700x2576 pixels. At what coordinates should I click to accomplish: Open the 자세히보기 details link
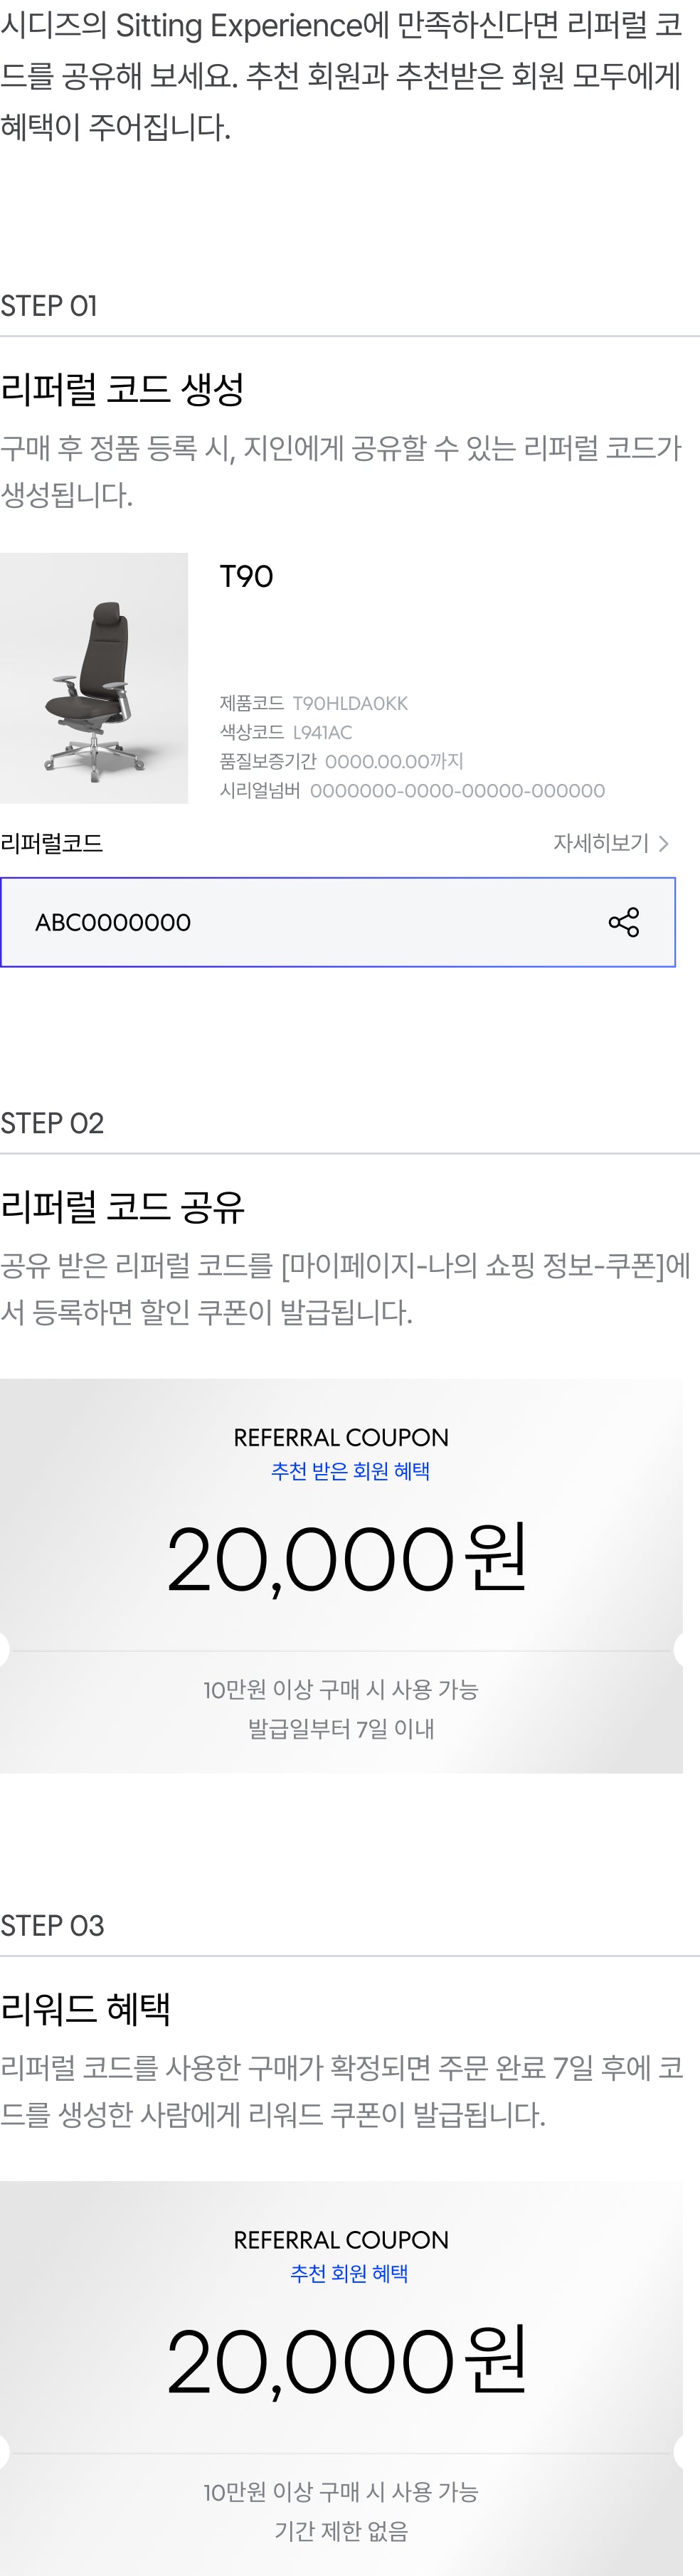point(611,843)
